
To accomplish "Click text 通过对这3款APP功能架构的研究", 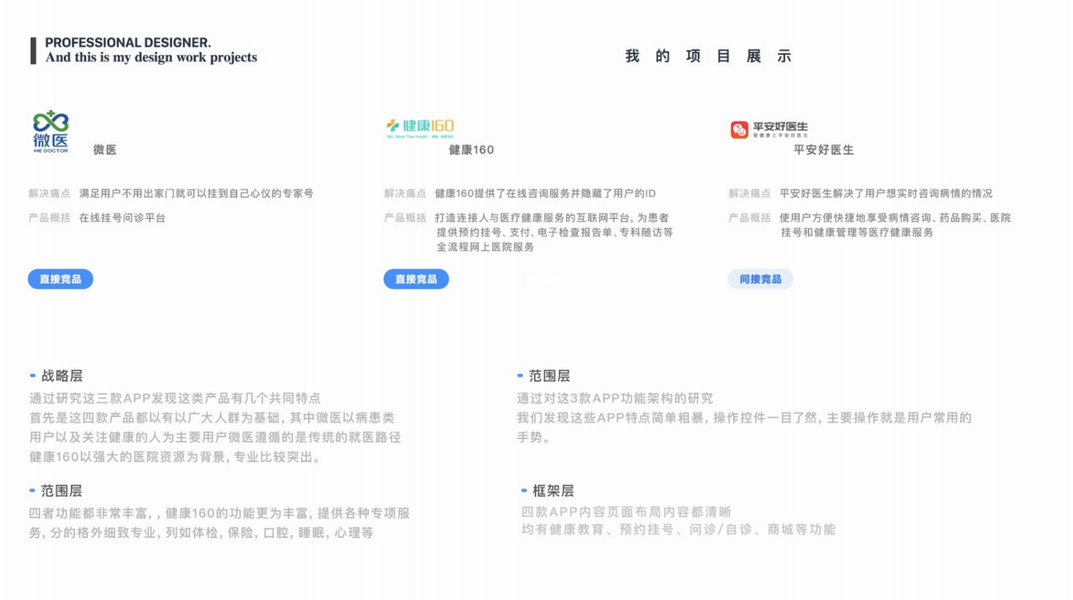I will tap(615, 398).
